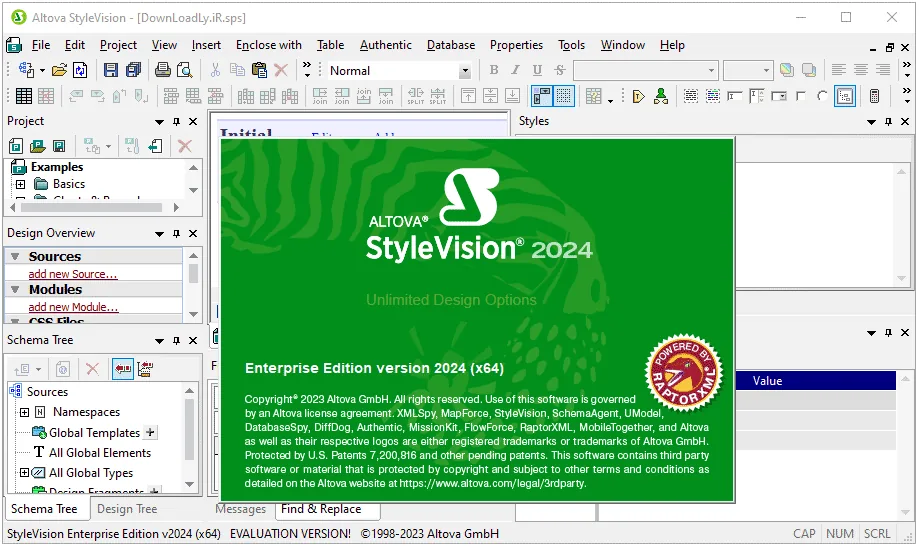Image resolution: width=919 pixels, height=546 pixels.
Task: Click the insert checkbox control icon
Action: 801,96
